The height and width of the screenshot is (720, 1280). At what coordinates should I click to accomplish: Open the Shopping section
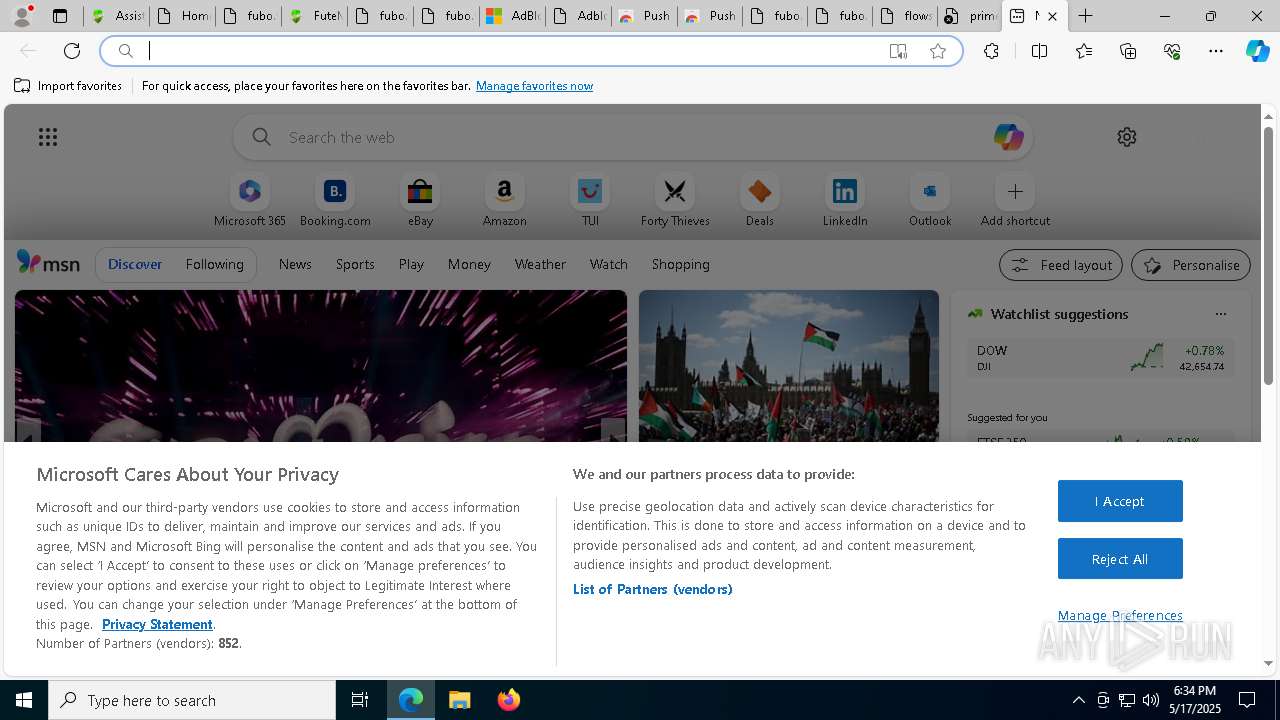(x=681, y=264)
